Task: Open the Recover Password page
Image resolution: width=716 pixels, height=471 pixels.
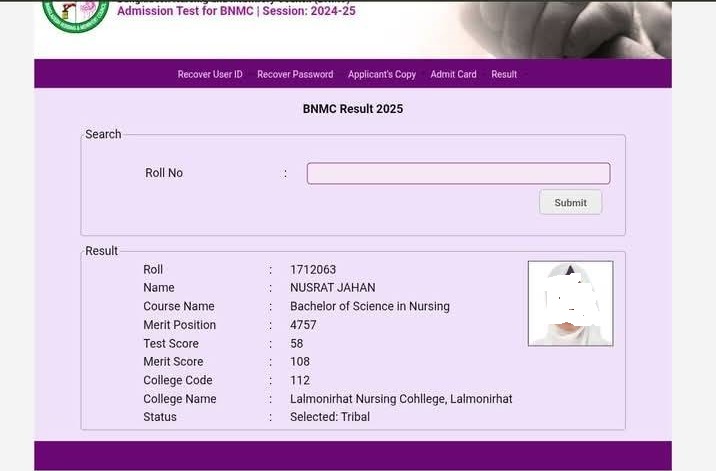Action: [x=295, y=74]
